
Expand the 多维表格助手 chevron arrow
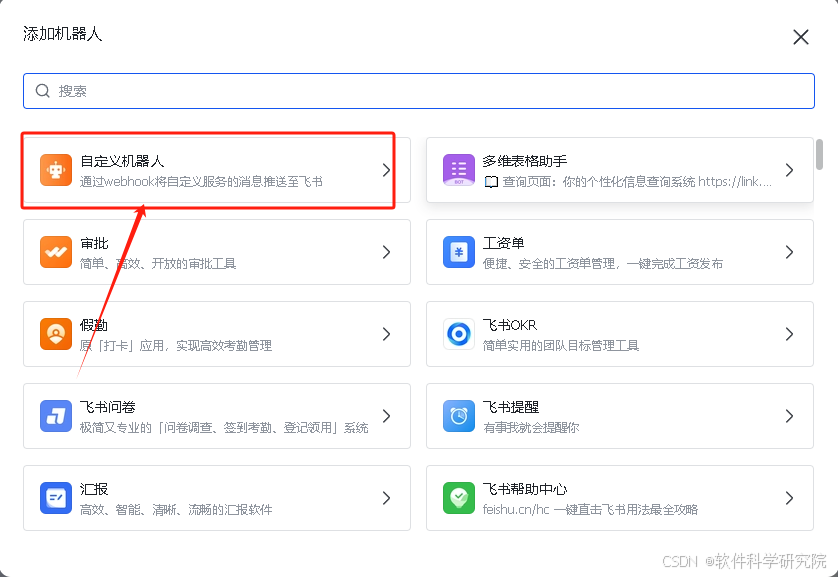[x=789, y=170]
